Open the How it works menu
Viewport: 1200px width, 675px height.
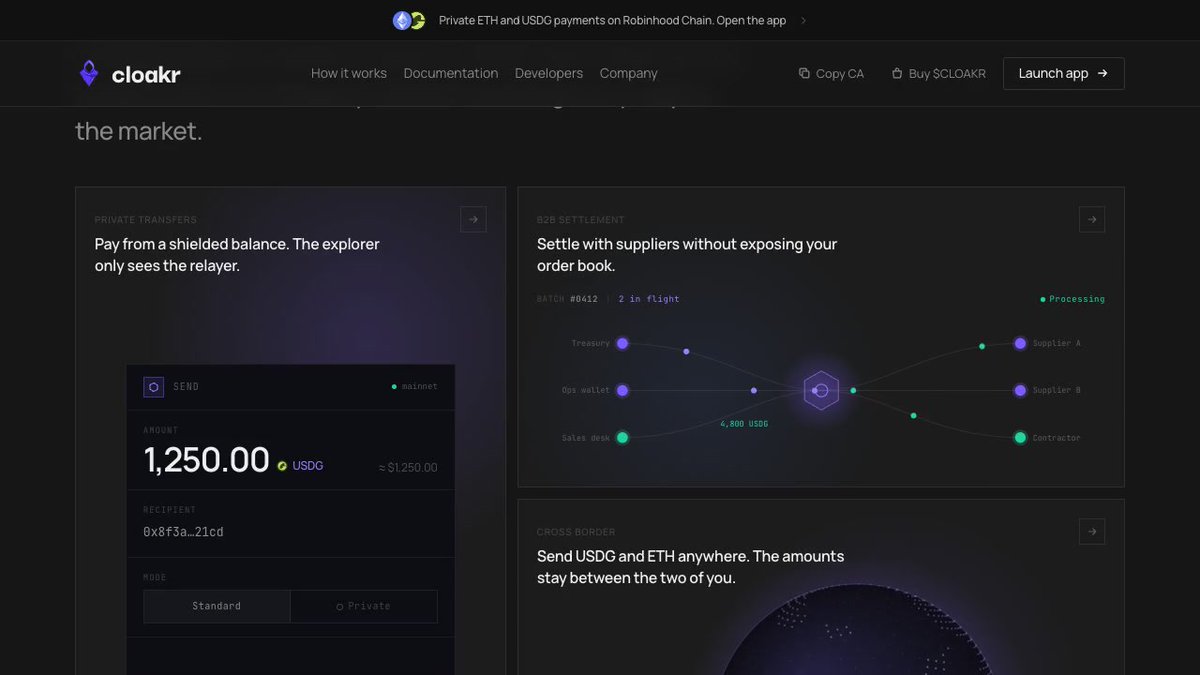[349, 73]
